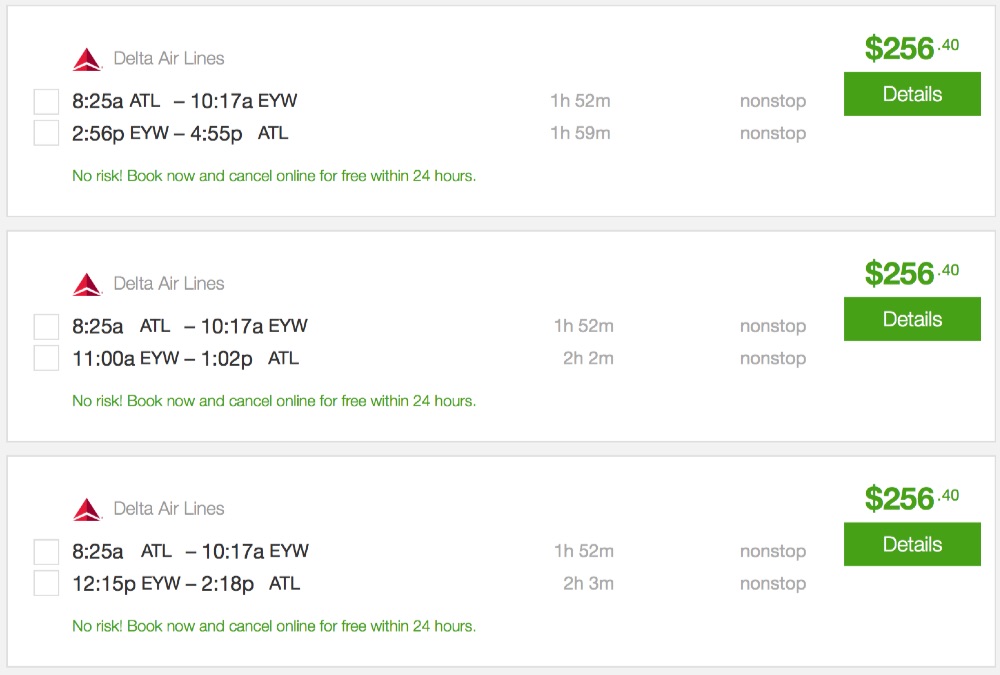Viewport: 1000px width, 675px height.
Task: Tick the 12:15p EYW return flight checkbox
Action: (x=46, y=583)
